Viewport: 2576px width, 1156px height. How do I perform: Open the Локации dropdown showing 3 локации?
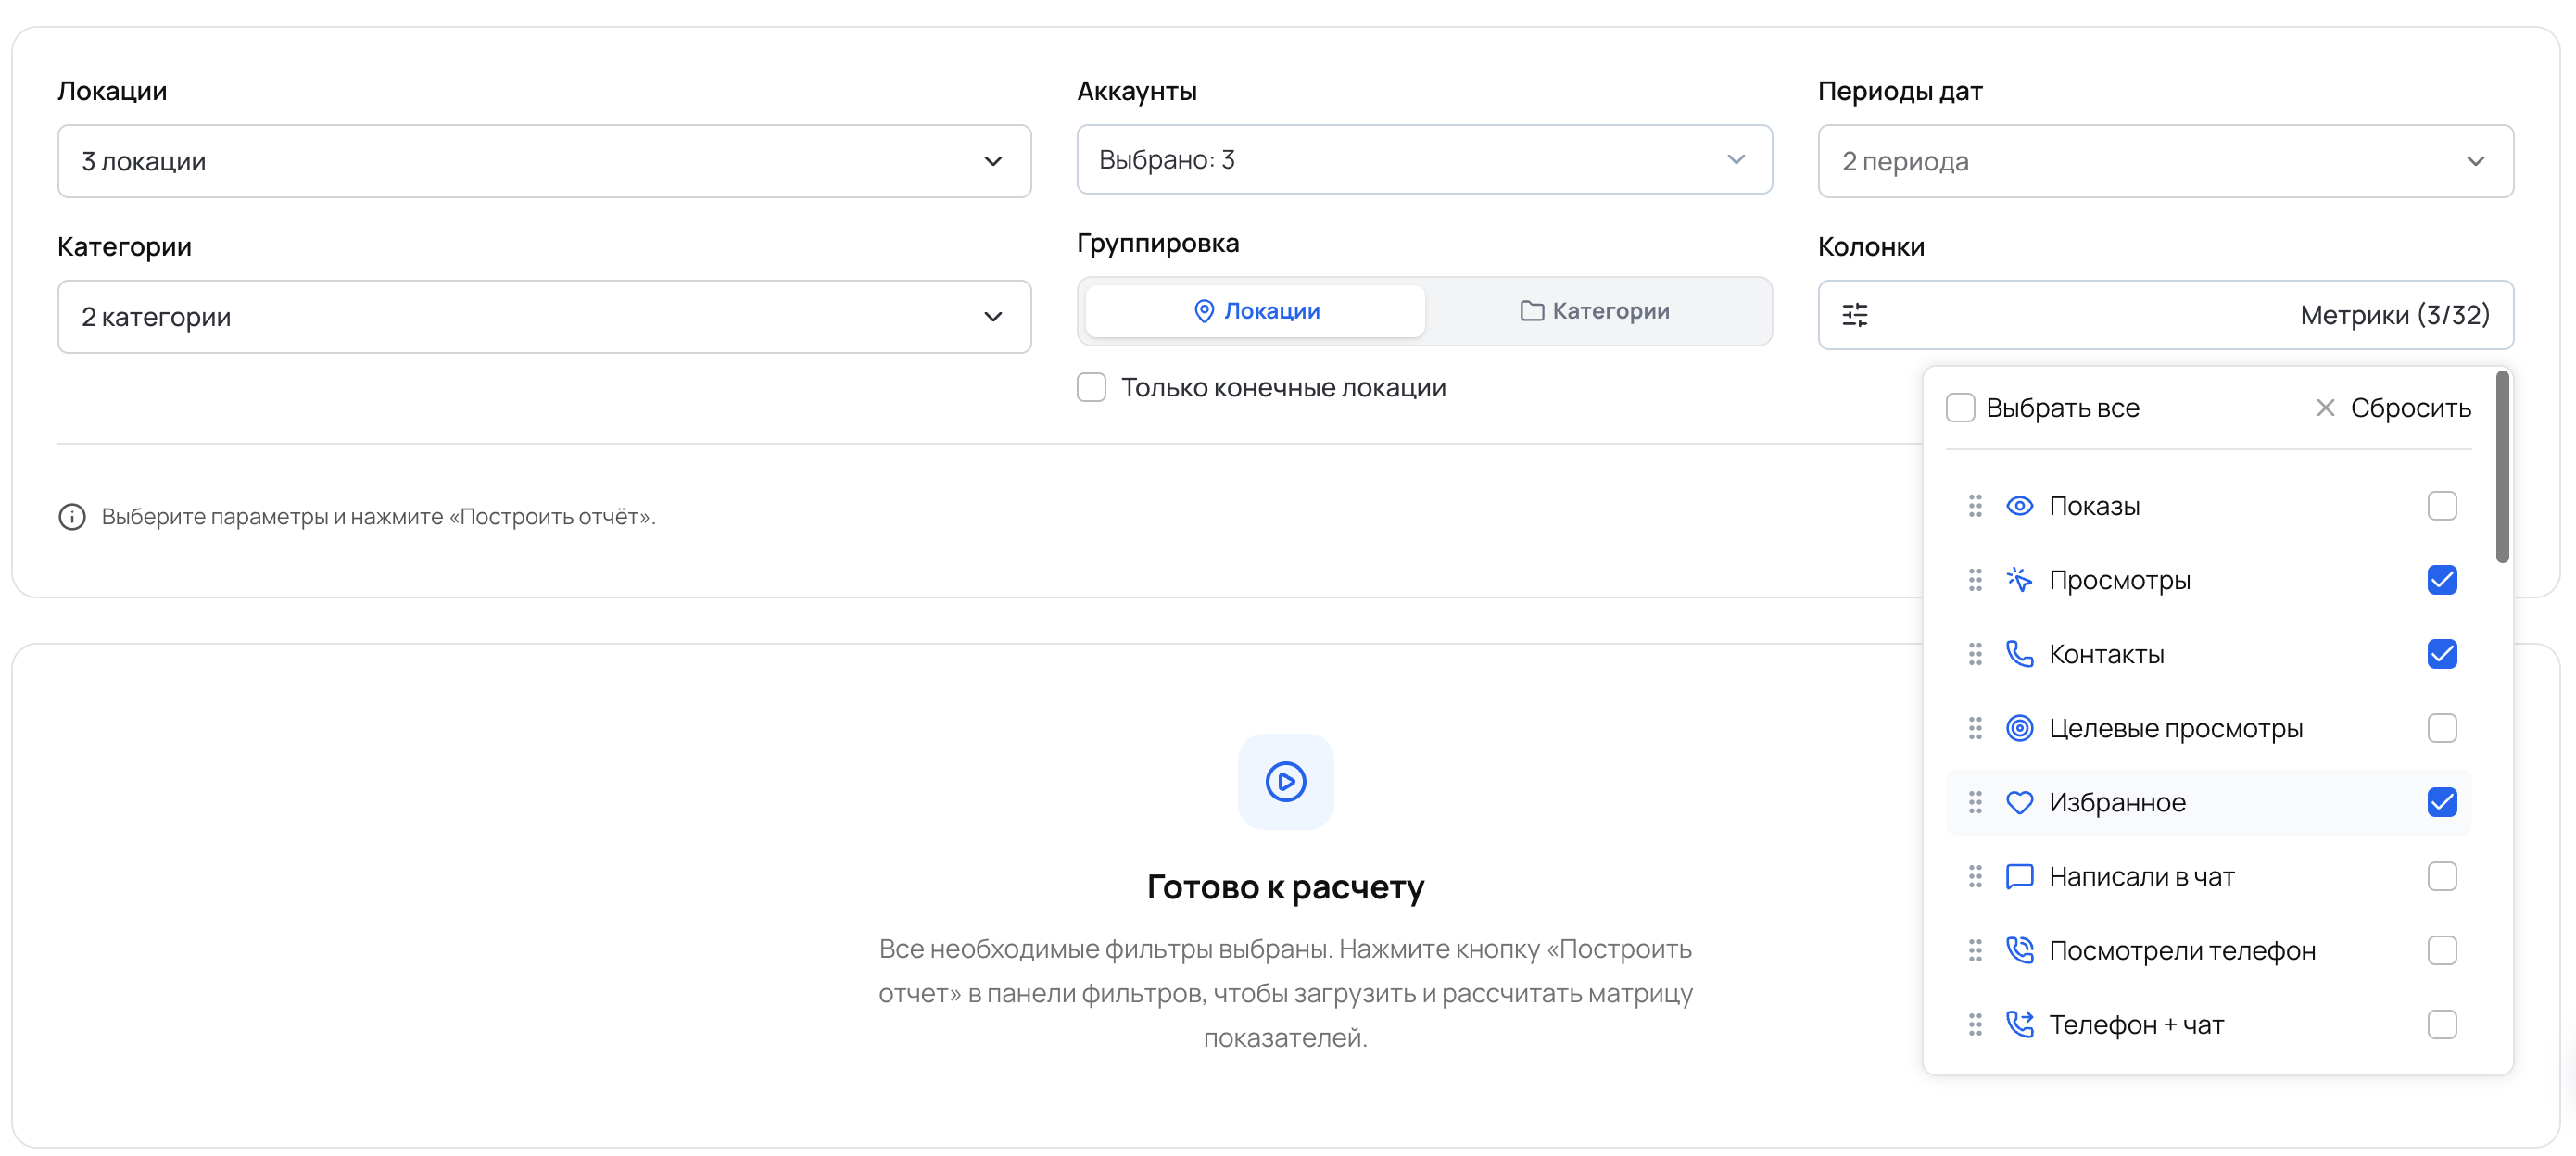click(x=544, y=161)
